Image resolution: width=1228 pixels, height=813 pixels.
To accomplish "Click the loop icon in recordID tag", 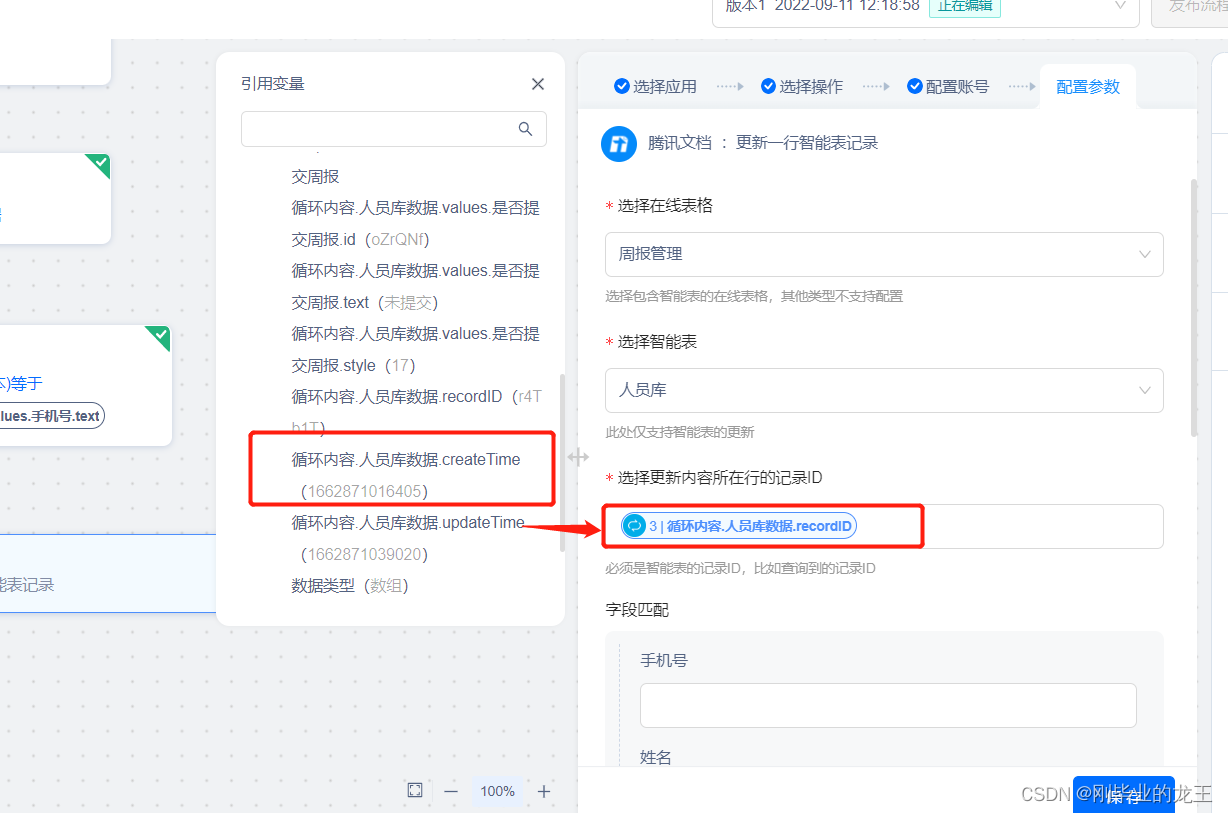I will click(634, 526).
